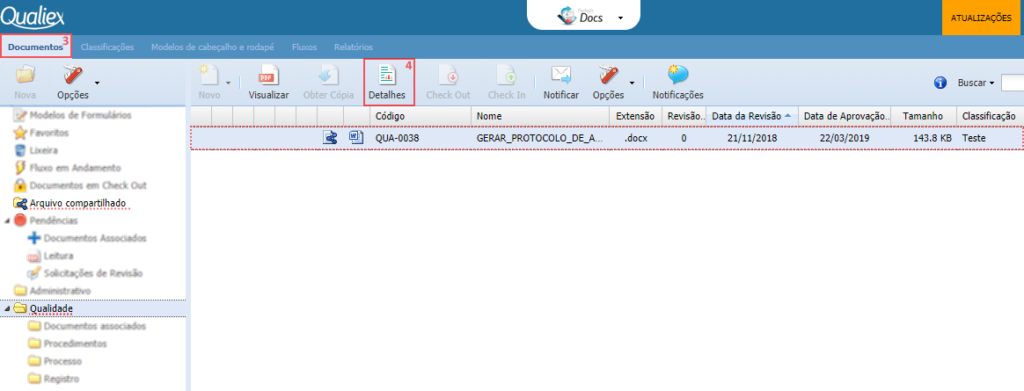1024x391 pixels.
Task: Click the shared-file icon in QUA-0038 row
Action: (x=330, y=137)
